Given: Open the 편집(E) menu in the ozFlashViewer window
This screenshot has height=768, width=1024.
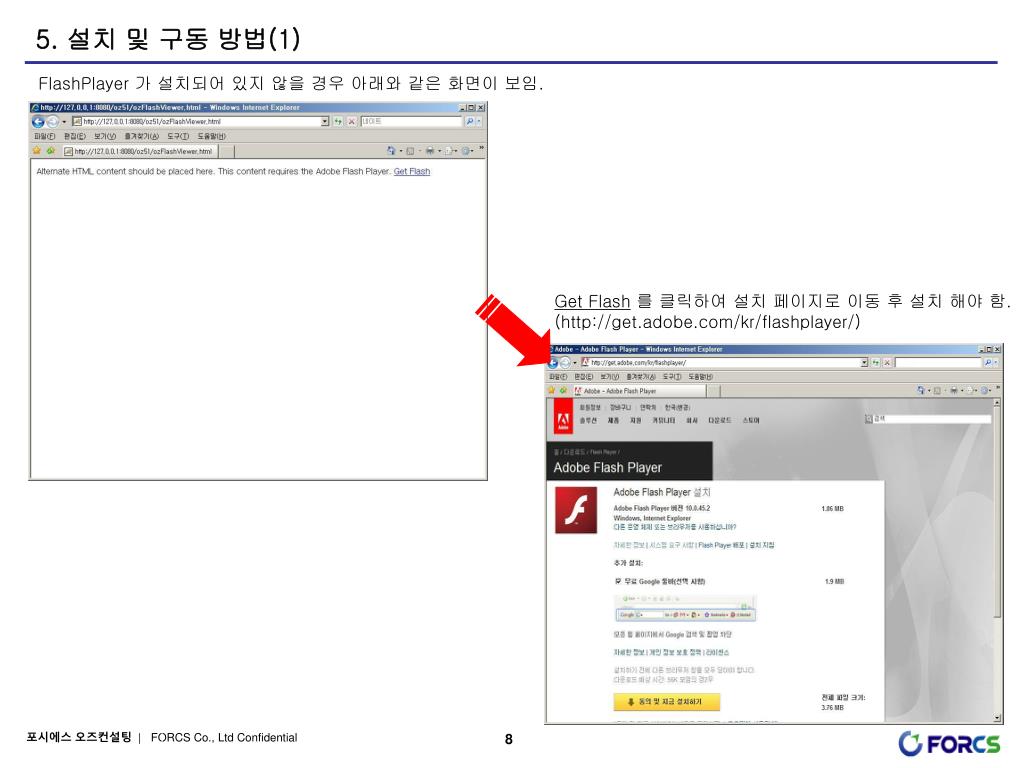Looking at the screenshot, I should (74, 136).
